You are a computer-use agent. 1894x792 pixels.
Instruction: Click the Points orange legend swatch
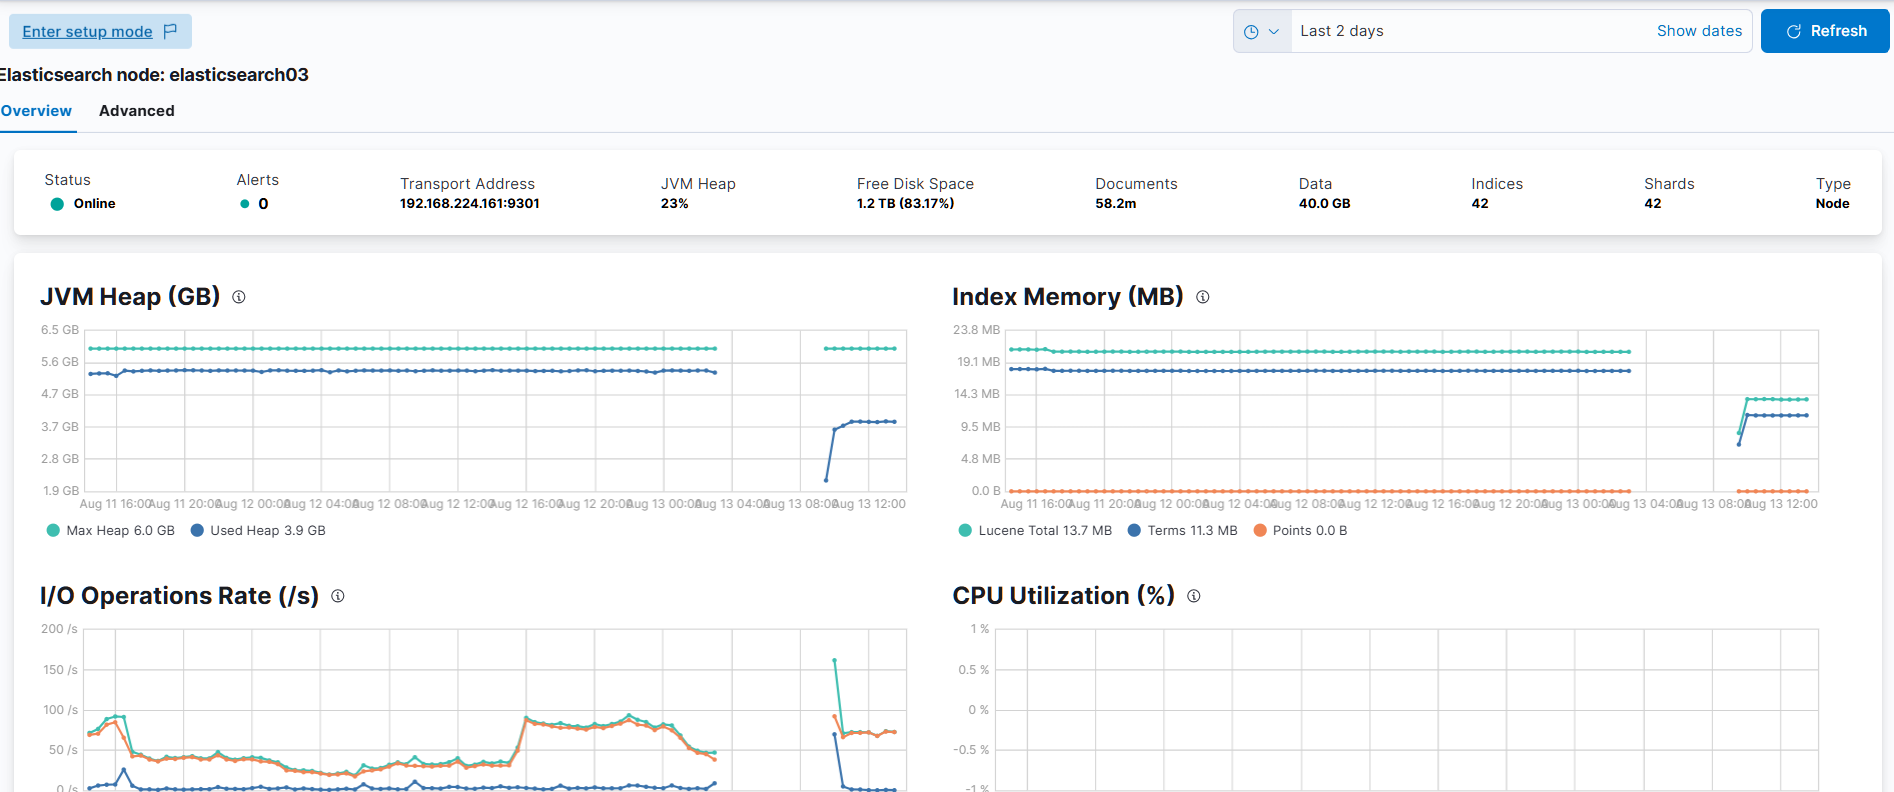click(x=1260, y=531)
